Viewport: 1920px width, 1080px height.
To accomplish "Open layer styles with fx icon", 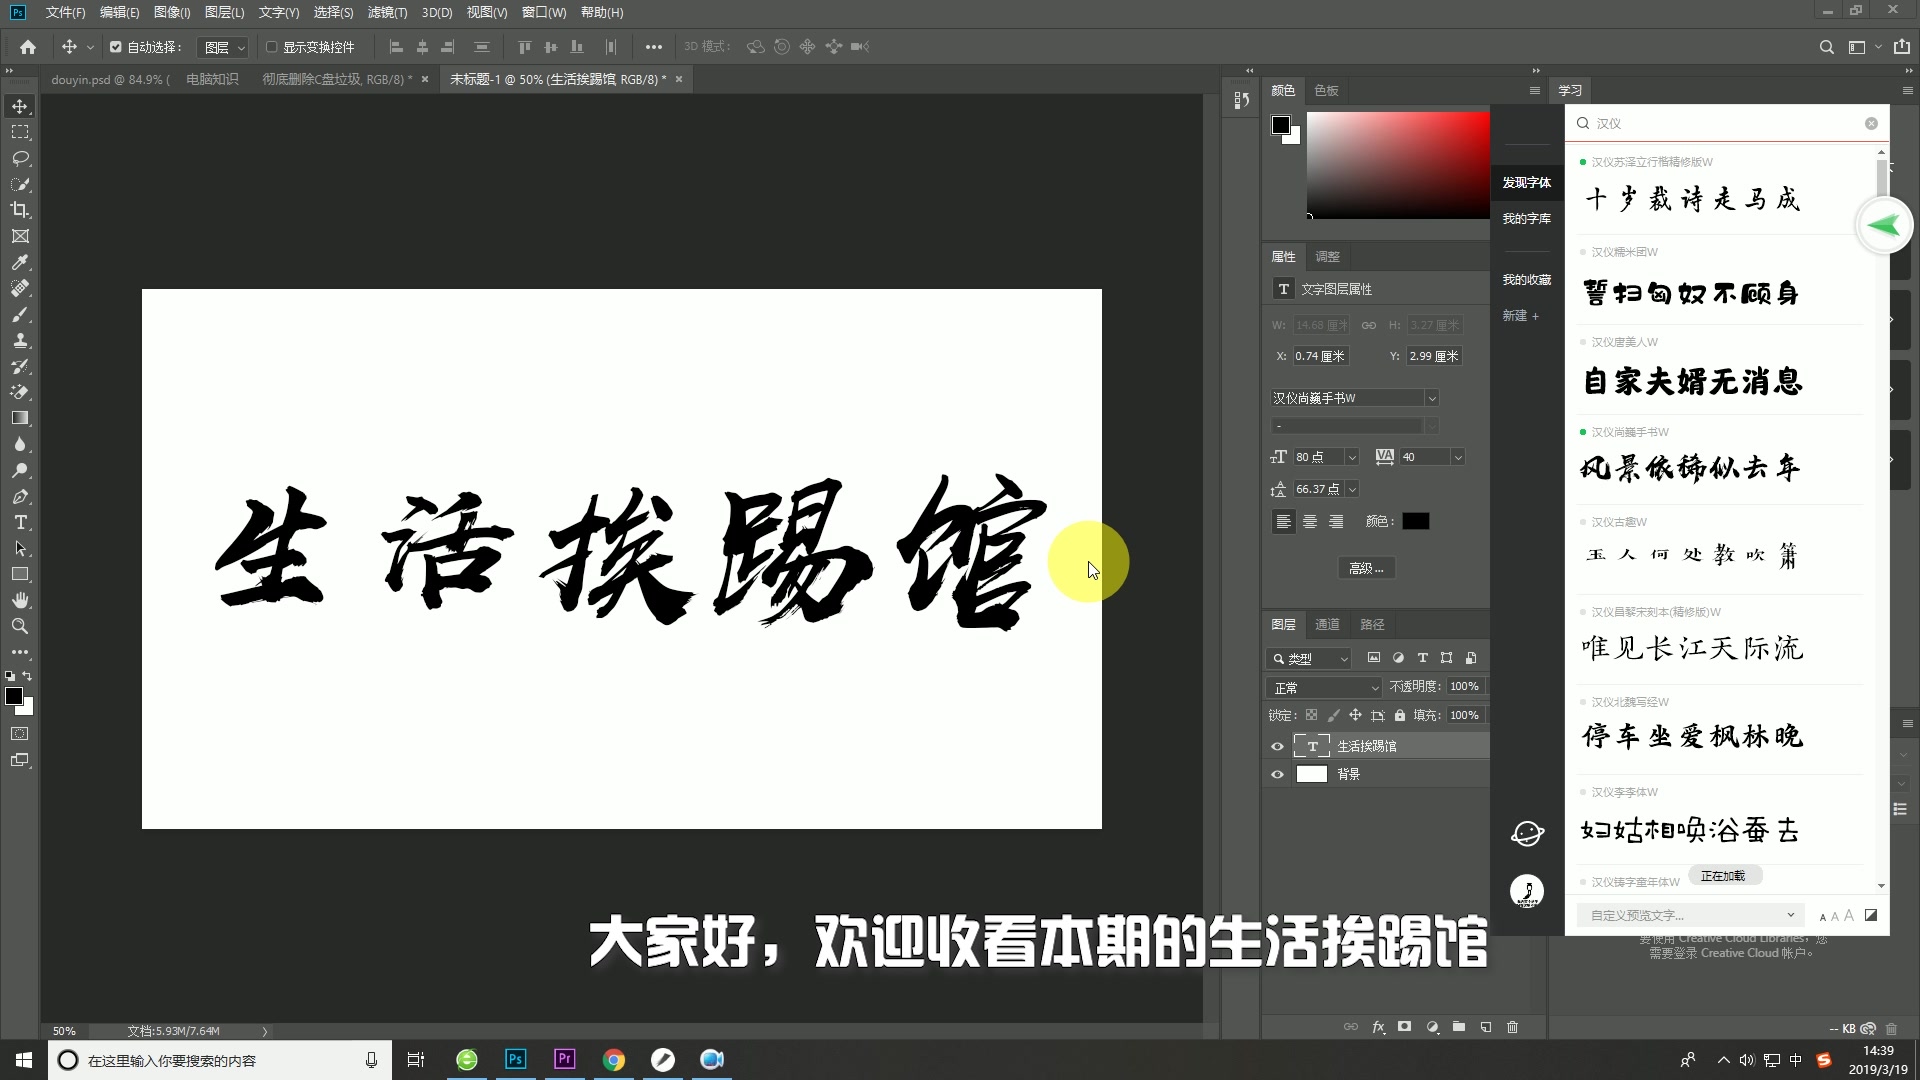I will (x=1378, y=1027).
